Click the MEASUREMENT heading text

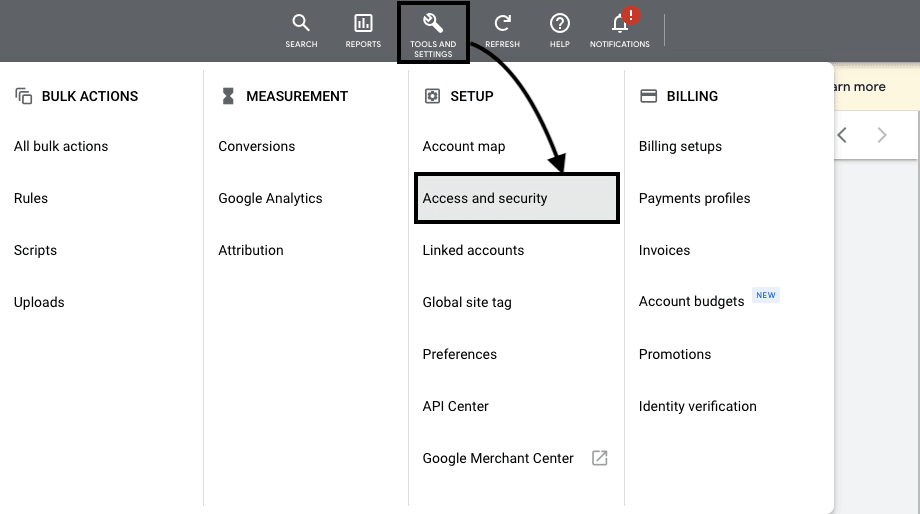click(297, 96)
